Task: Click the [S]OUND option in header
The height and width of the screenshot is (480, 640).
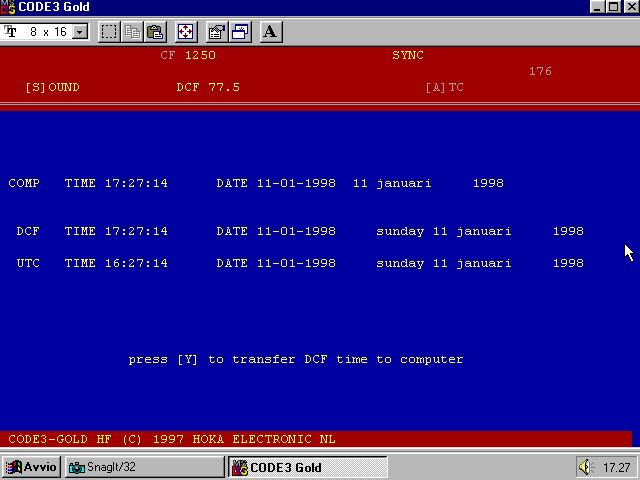Action: (52, 87)
